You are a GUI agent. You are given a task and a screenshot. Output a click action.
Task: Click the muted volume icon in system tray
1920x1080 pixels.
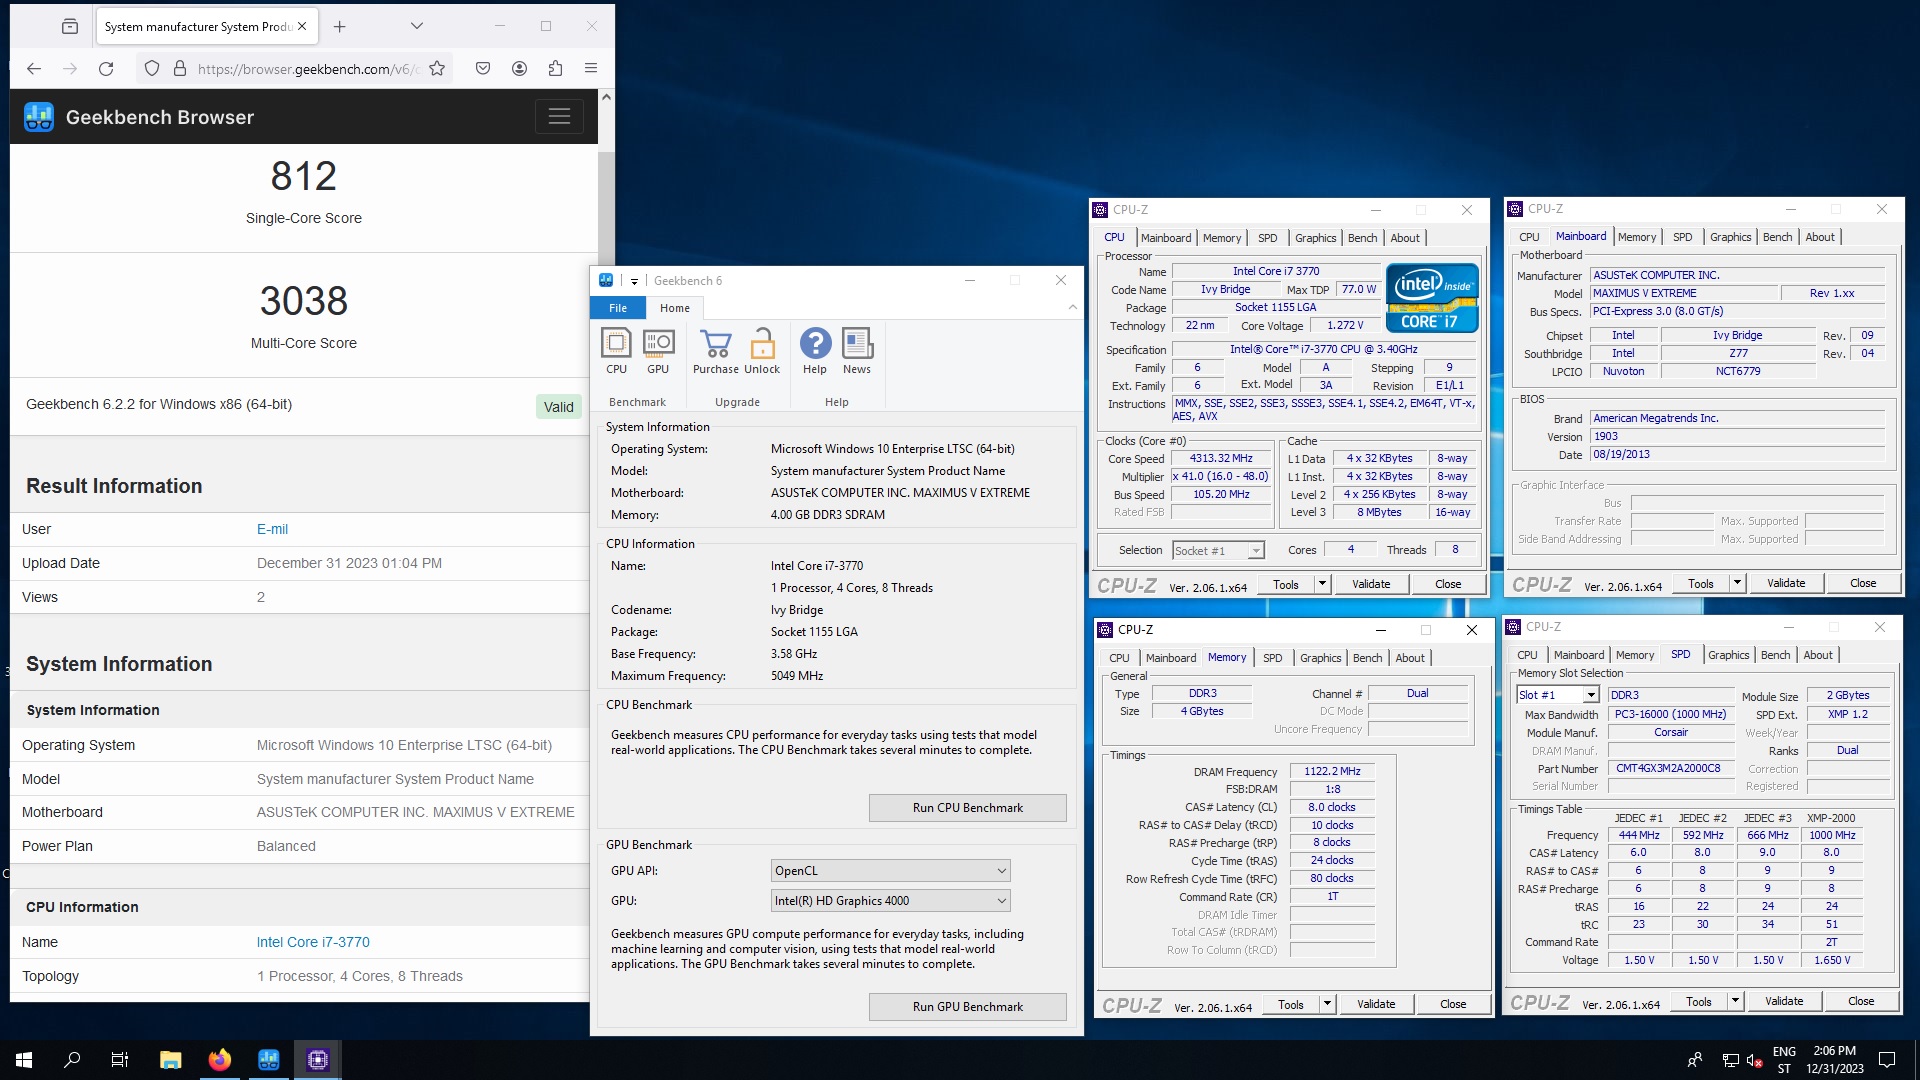coord(1754,1060)
